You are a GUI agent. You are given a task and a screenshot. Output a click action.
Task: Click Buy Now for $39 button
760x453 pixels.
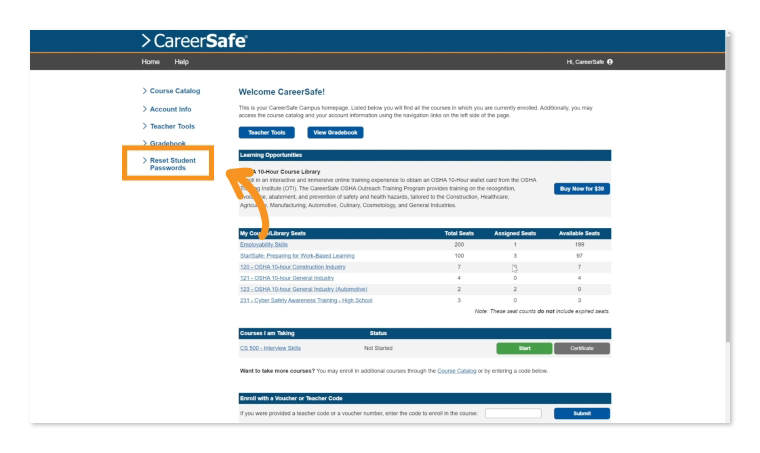[582, 189]
